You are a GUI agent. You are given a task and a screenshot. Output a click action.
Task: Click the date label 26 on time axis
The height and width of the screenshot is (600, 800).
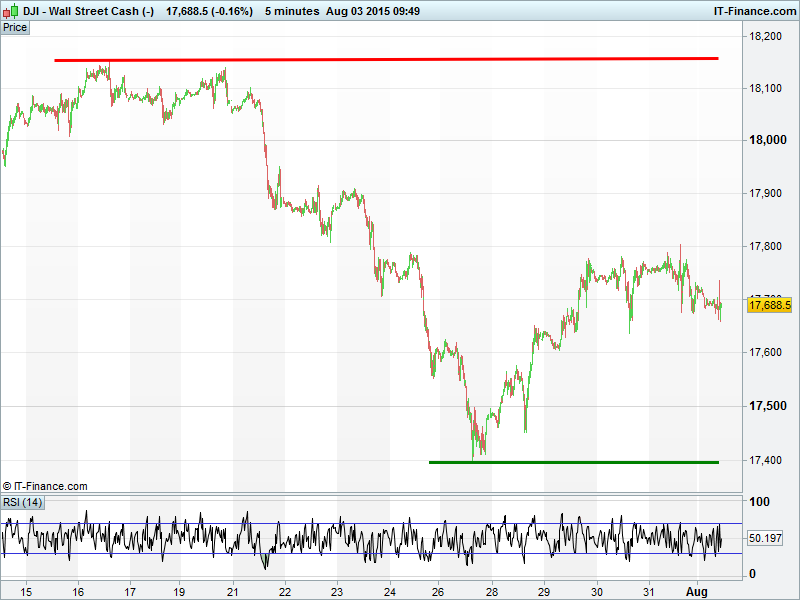tap(438, 592)
